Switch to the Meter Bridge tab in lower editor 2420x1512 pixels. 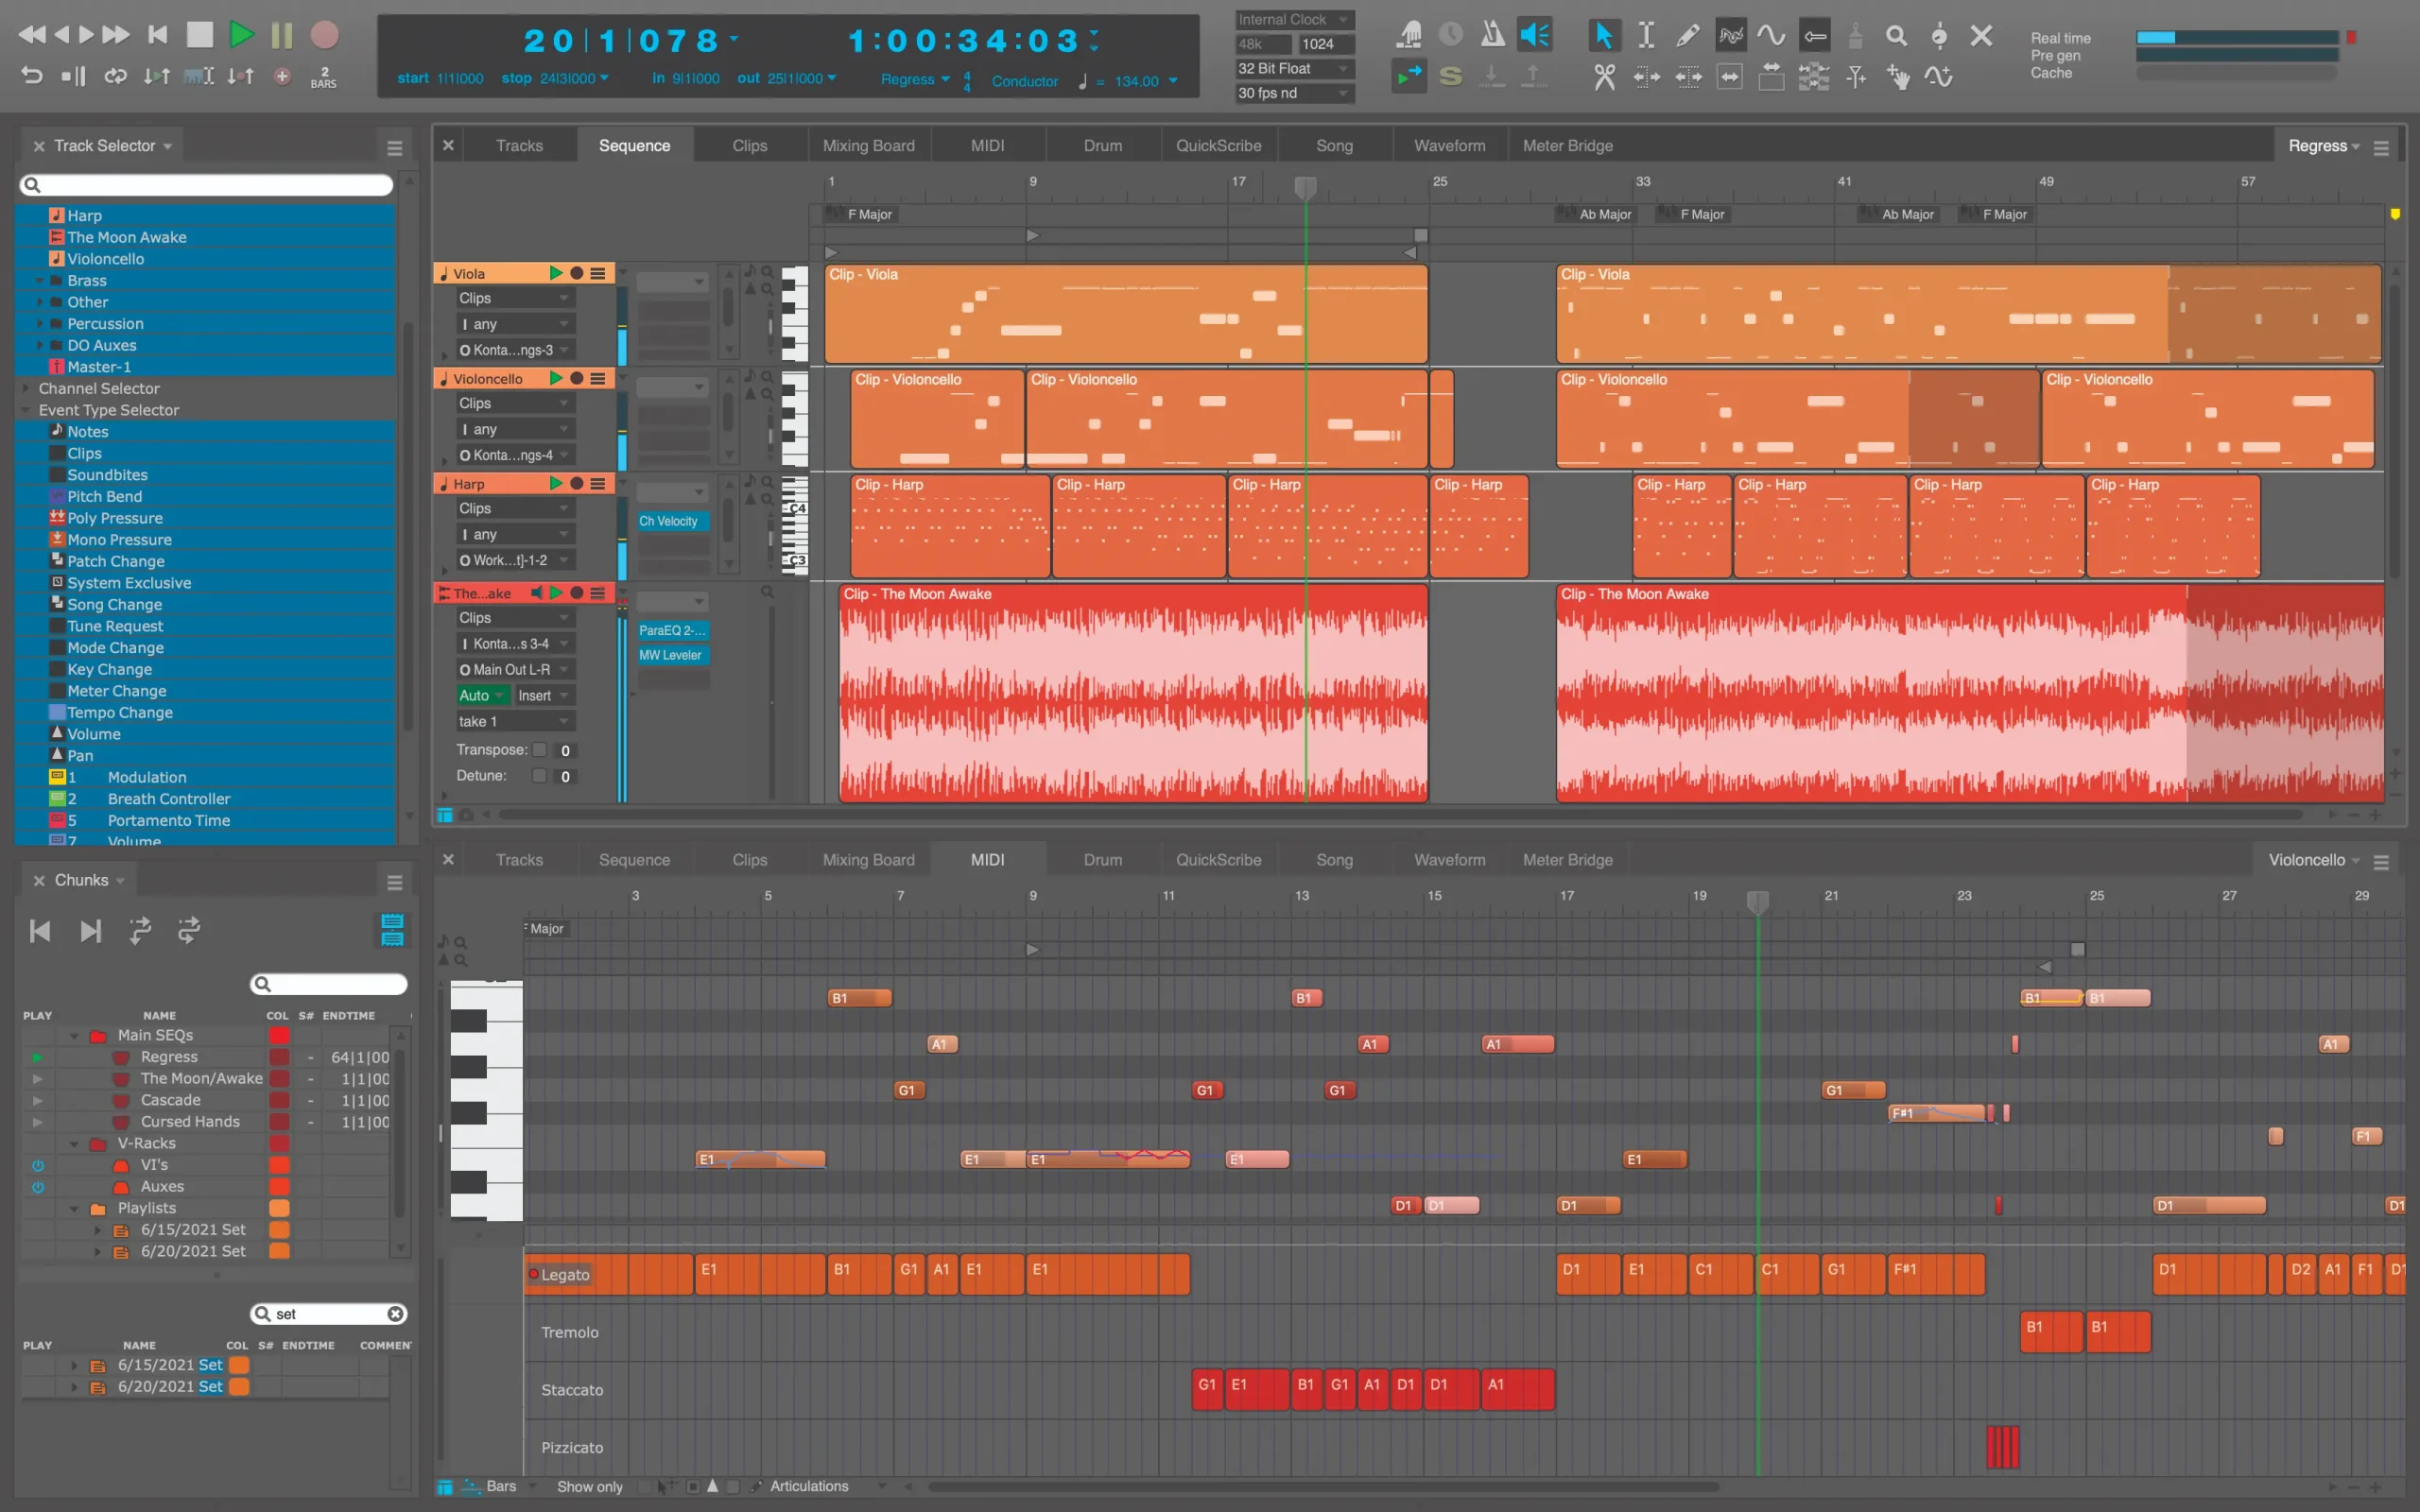(1567, 860)
